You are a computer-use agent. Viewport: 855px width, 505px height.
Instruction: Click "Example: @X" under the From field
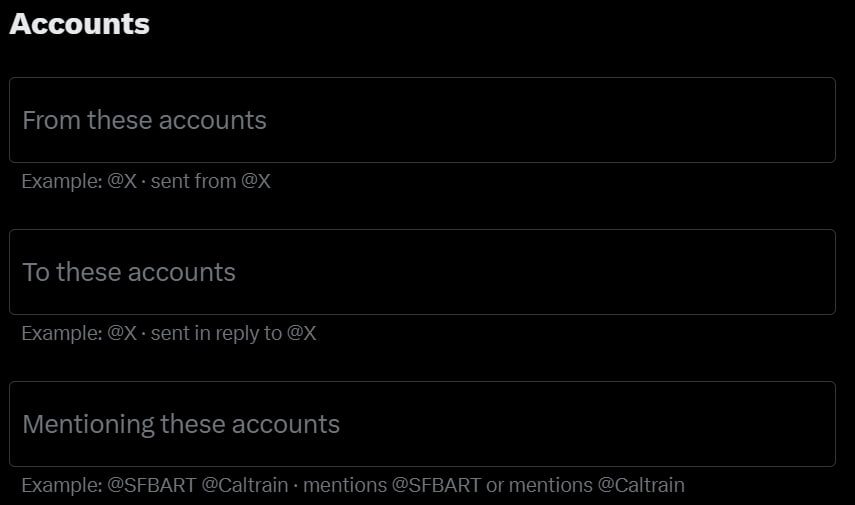pyautogui.click(x=78, y=182)
